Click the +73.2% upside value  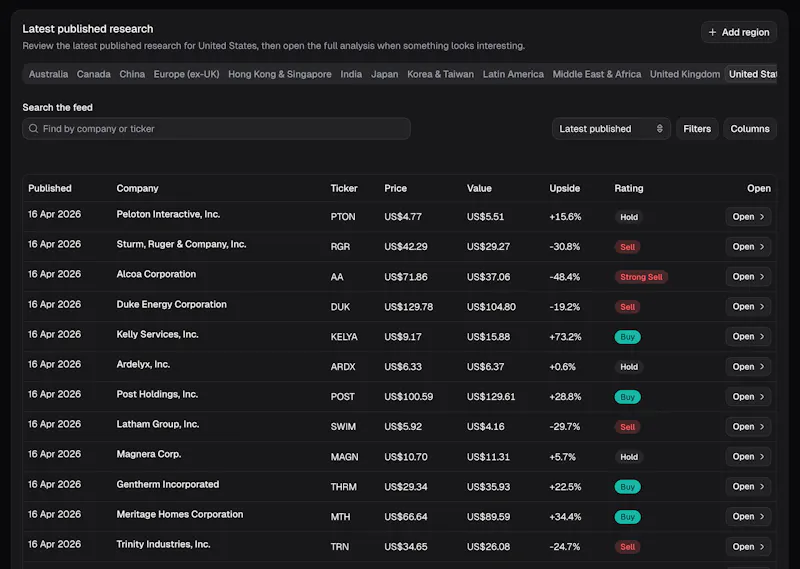(565, 337)
